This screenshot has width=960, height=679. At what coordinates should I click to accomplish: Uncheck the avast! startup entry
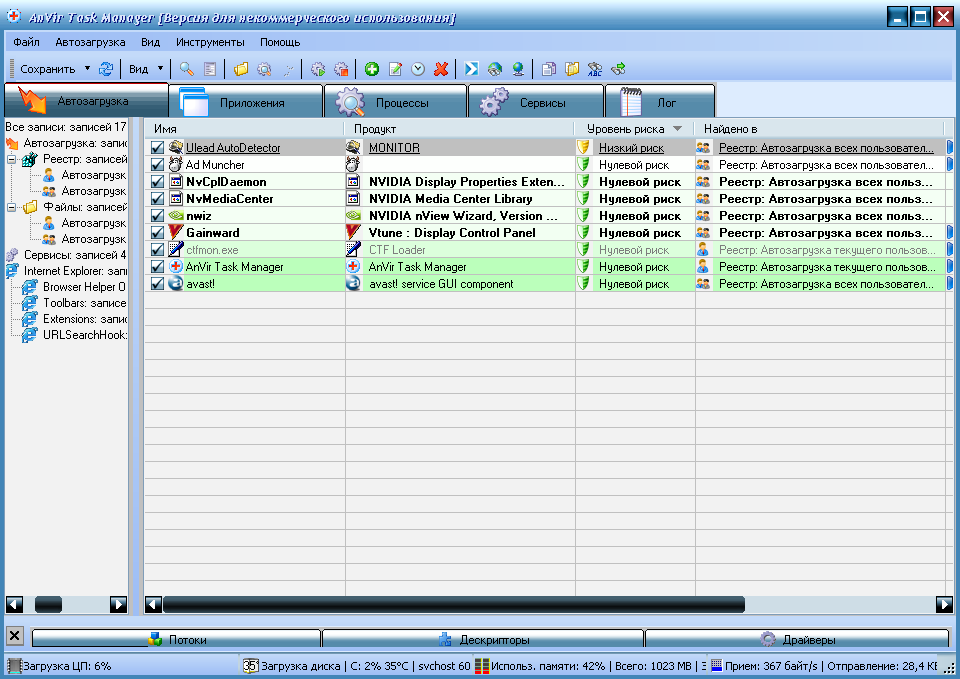click(x=157, y=283)
